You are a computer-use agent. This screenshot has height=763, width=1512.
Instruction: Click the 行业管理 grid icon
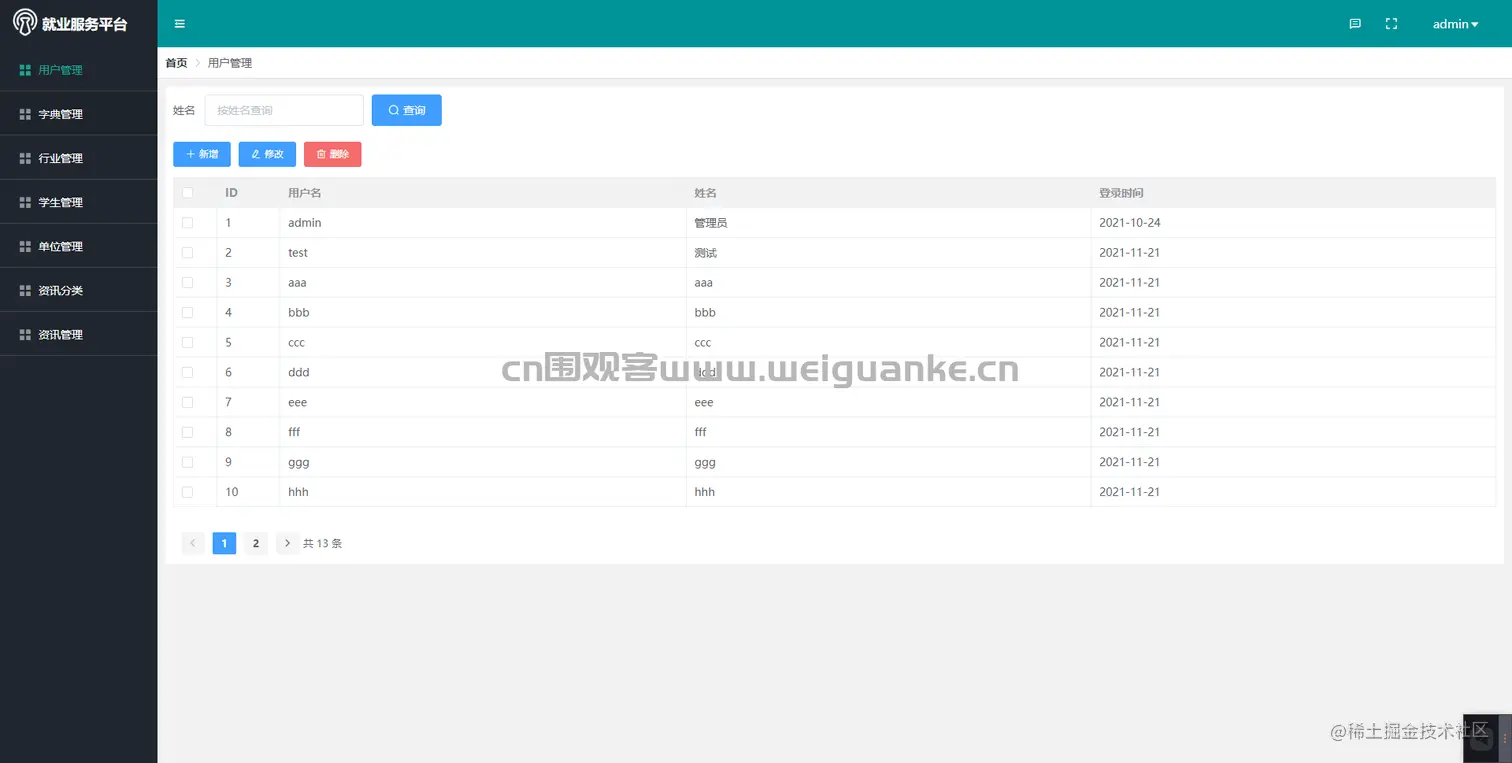[x=25, y=158]
